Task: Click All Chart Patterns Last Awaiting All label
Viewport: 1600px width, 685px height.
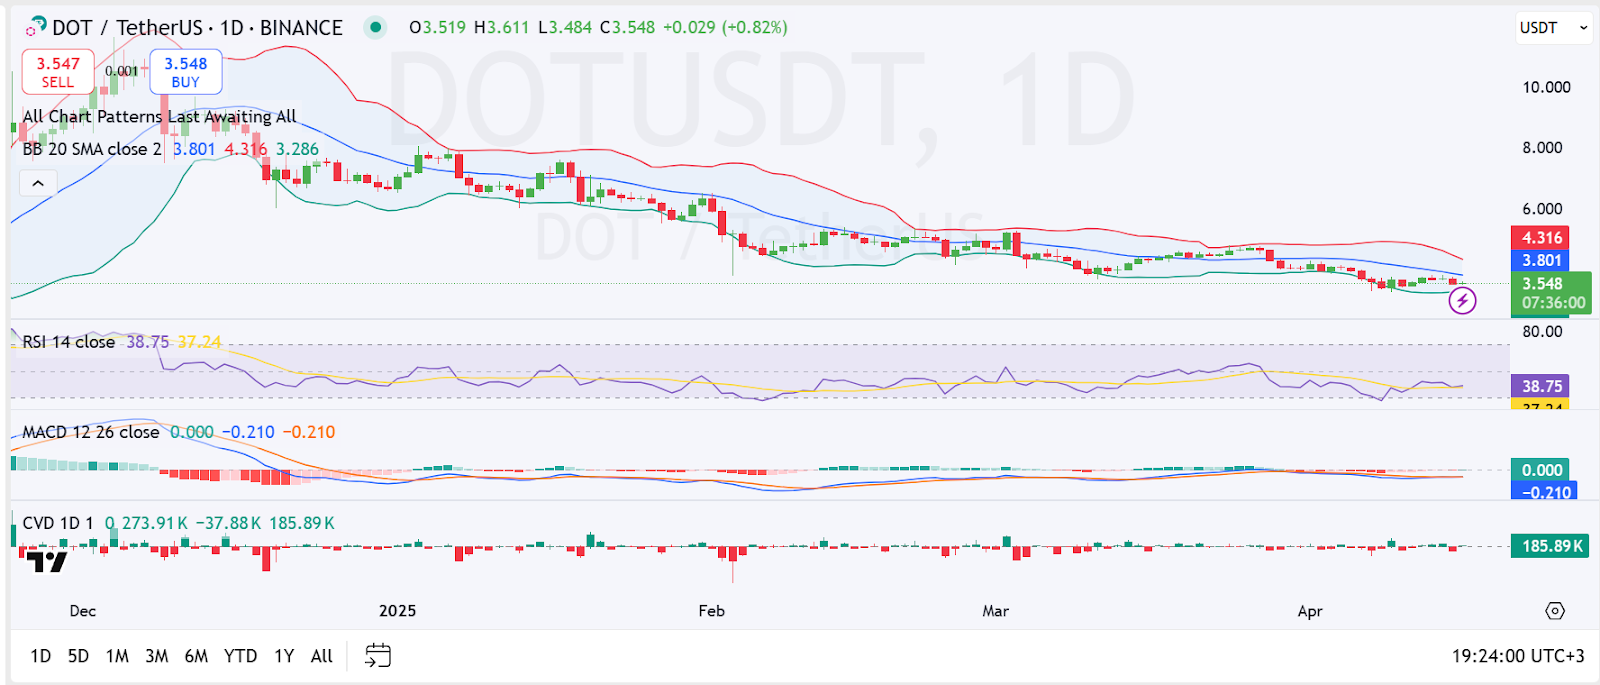Action: (x=160, y=116)
